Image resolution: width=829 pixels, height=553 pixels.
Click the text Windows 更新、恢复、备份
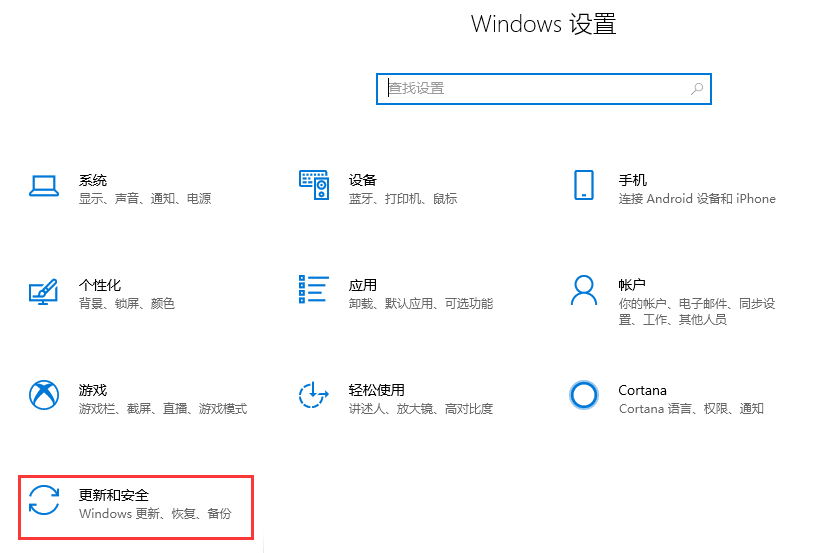(x=155, y=514)
